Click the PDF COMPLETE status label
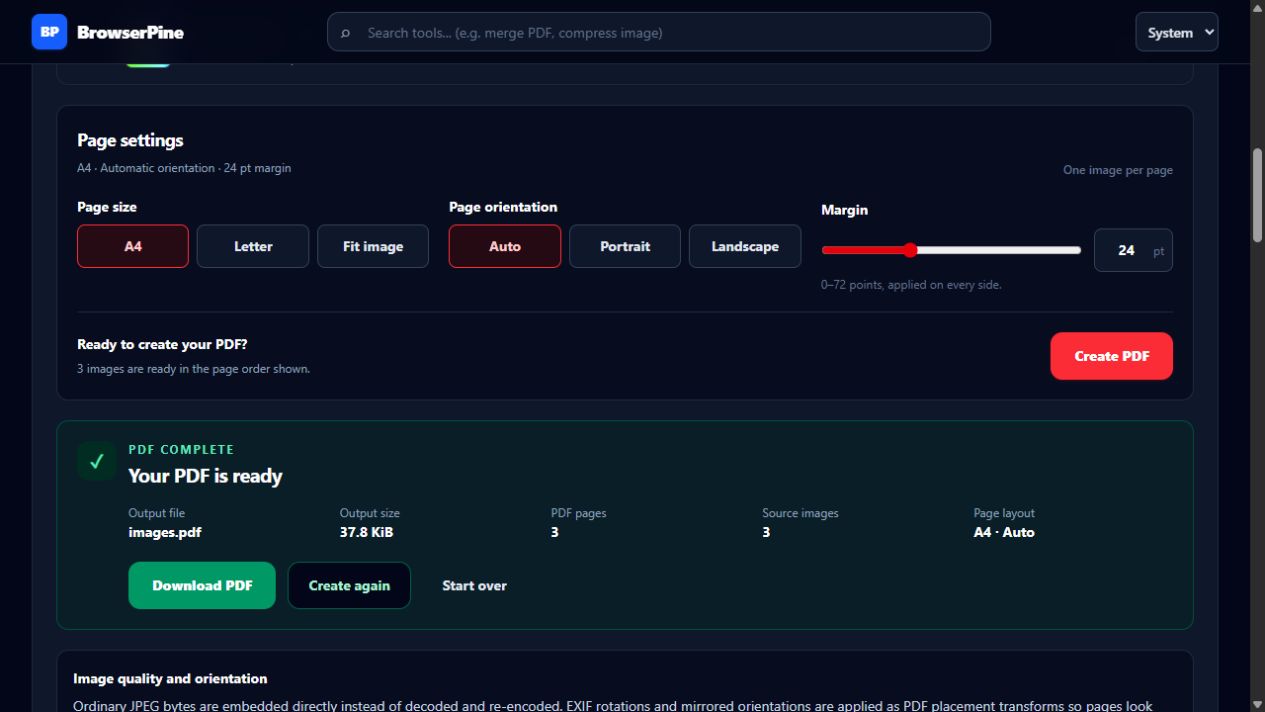Viewport: 1265px width, 712px height. coord(181,450)
